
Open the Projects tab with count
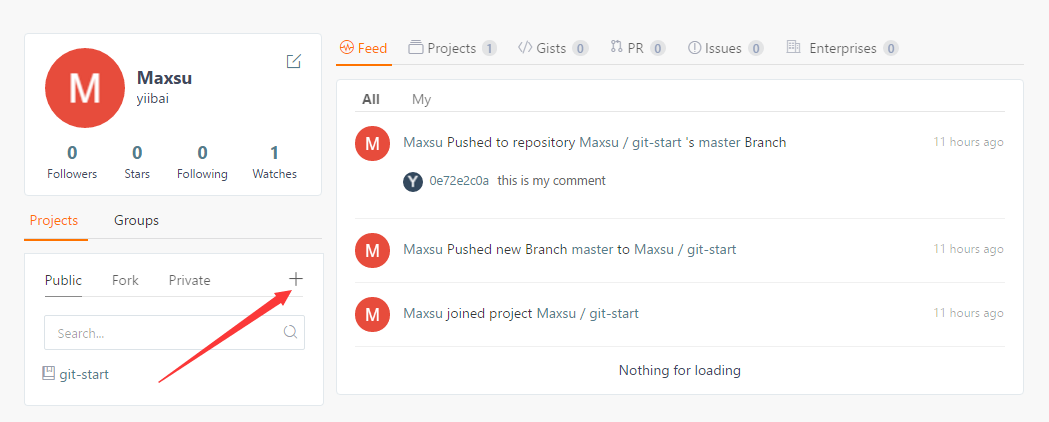[x=452, y=48]
